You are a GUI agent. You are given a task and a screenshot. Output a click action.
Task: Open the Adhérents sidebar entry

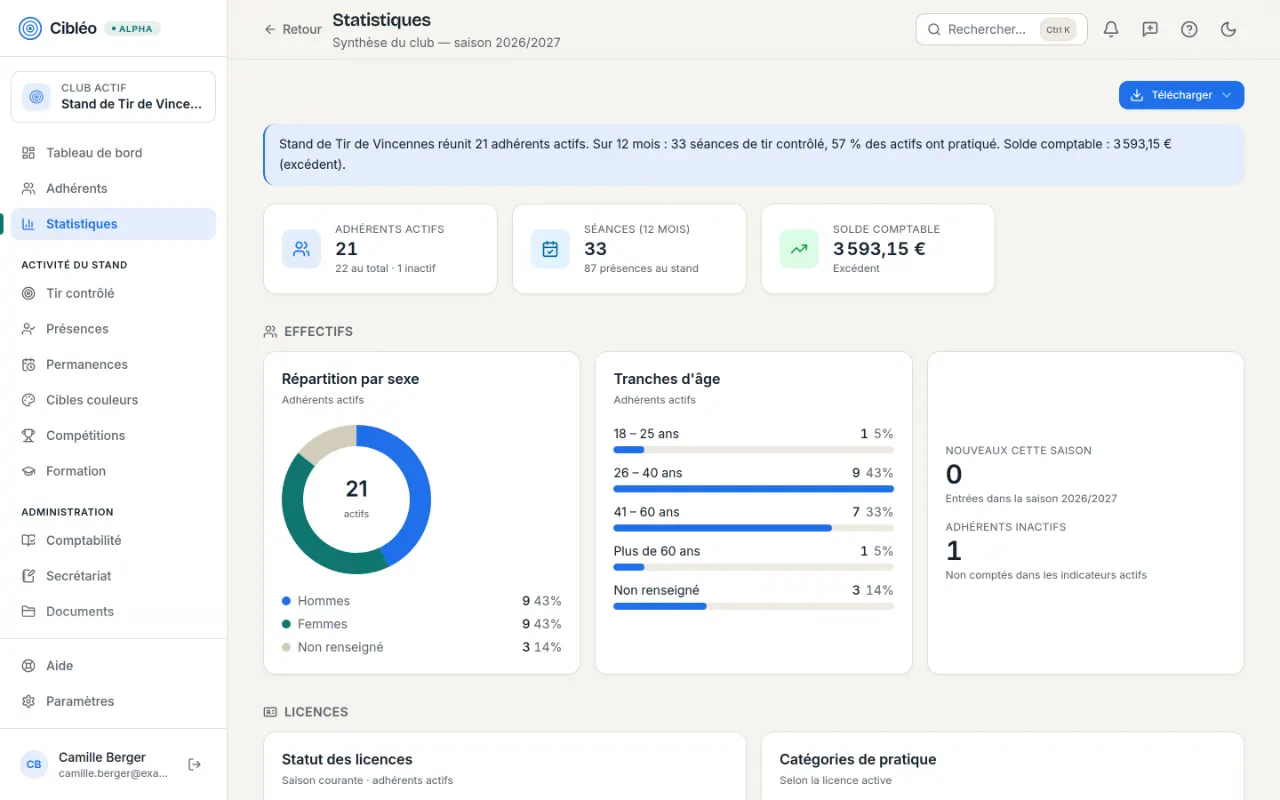[113, 188]
